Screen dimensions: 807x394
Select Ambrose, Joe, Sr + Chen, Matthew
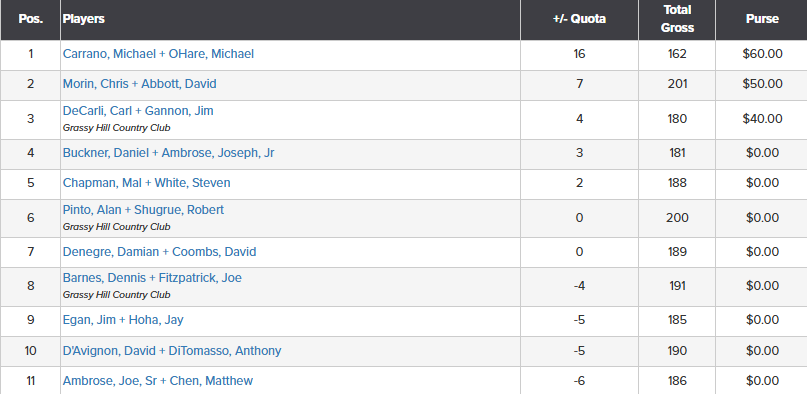157,381
